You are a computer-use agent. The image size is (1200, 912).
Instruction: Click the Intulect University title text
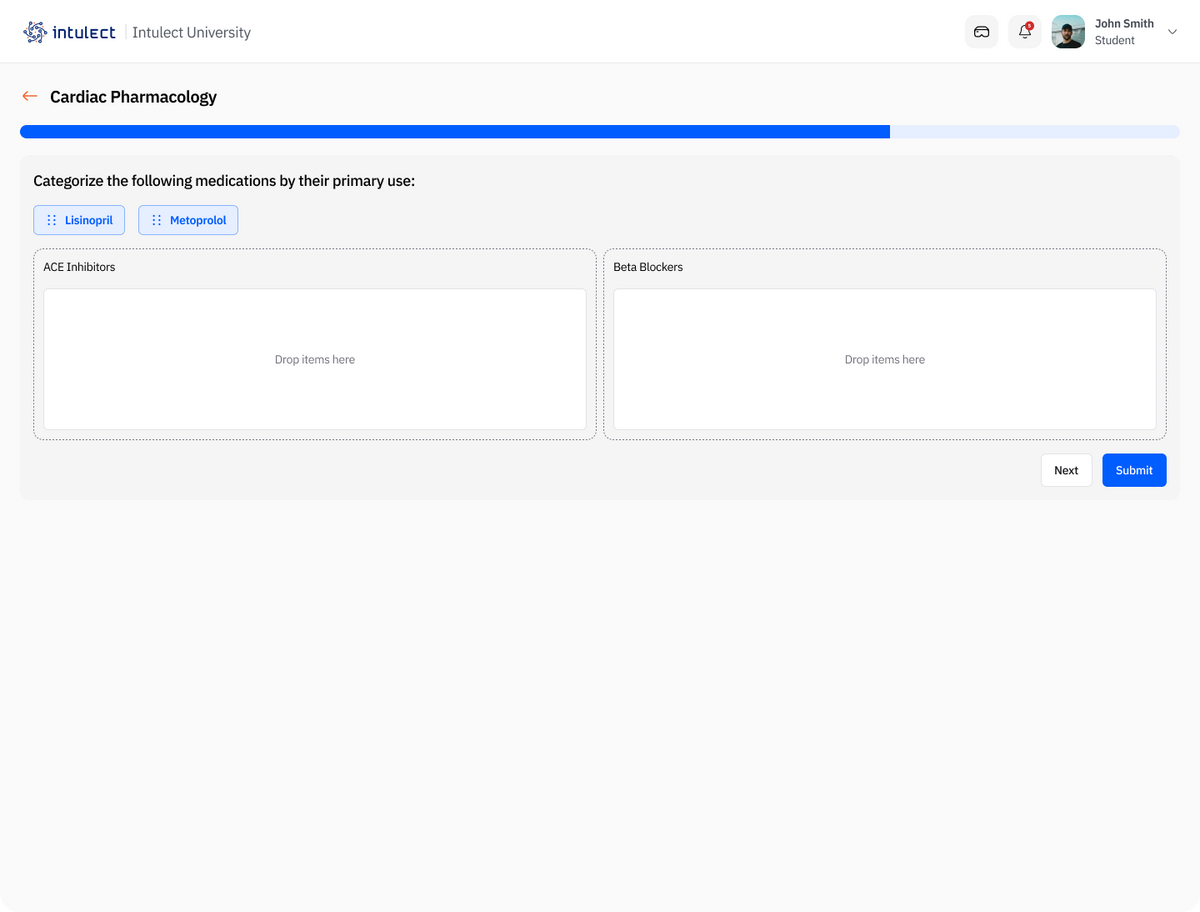point(191,33)
